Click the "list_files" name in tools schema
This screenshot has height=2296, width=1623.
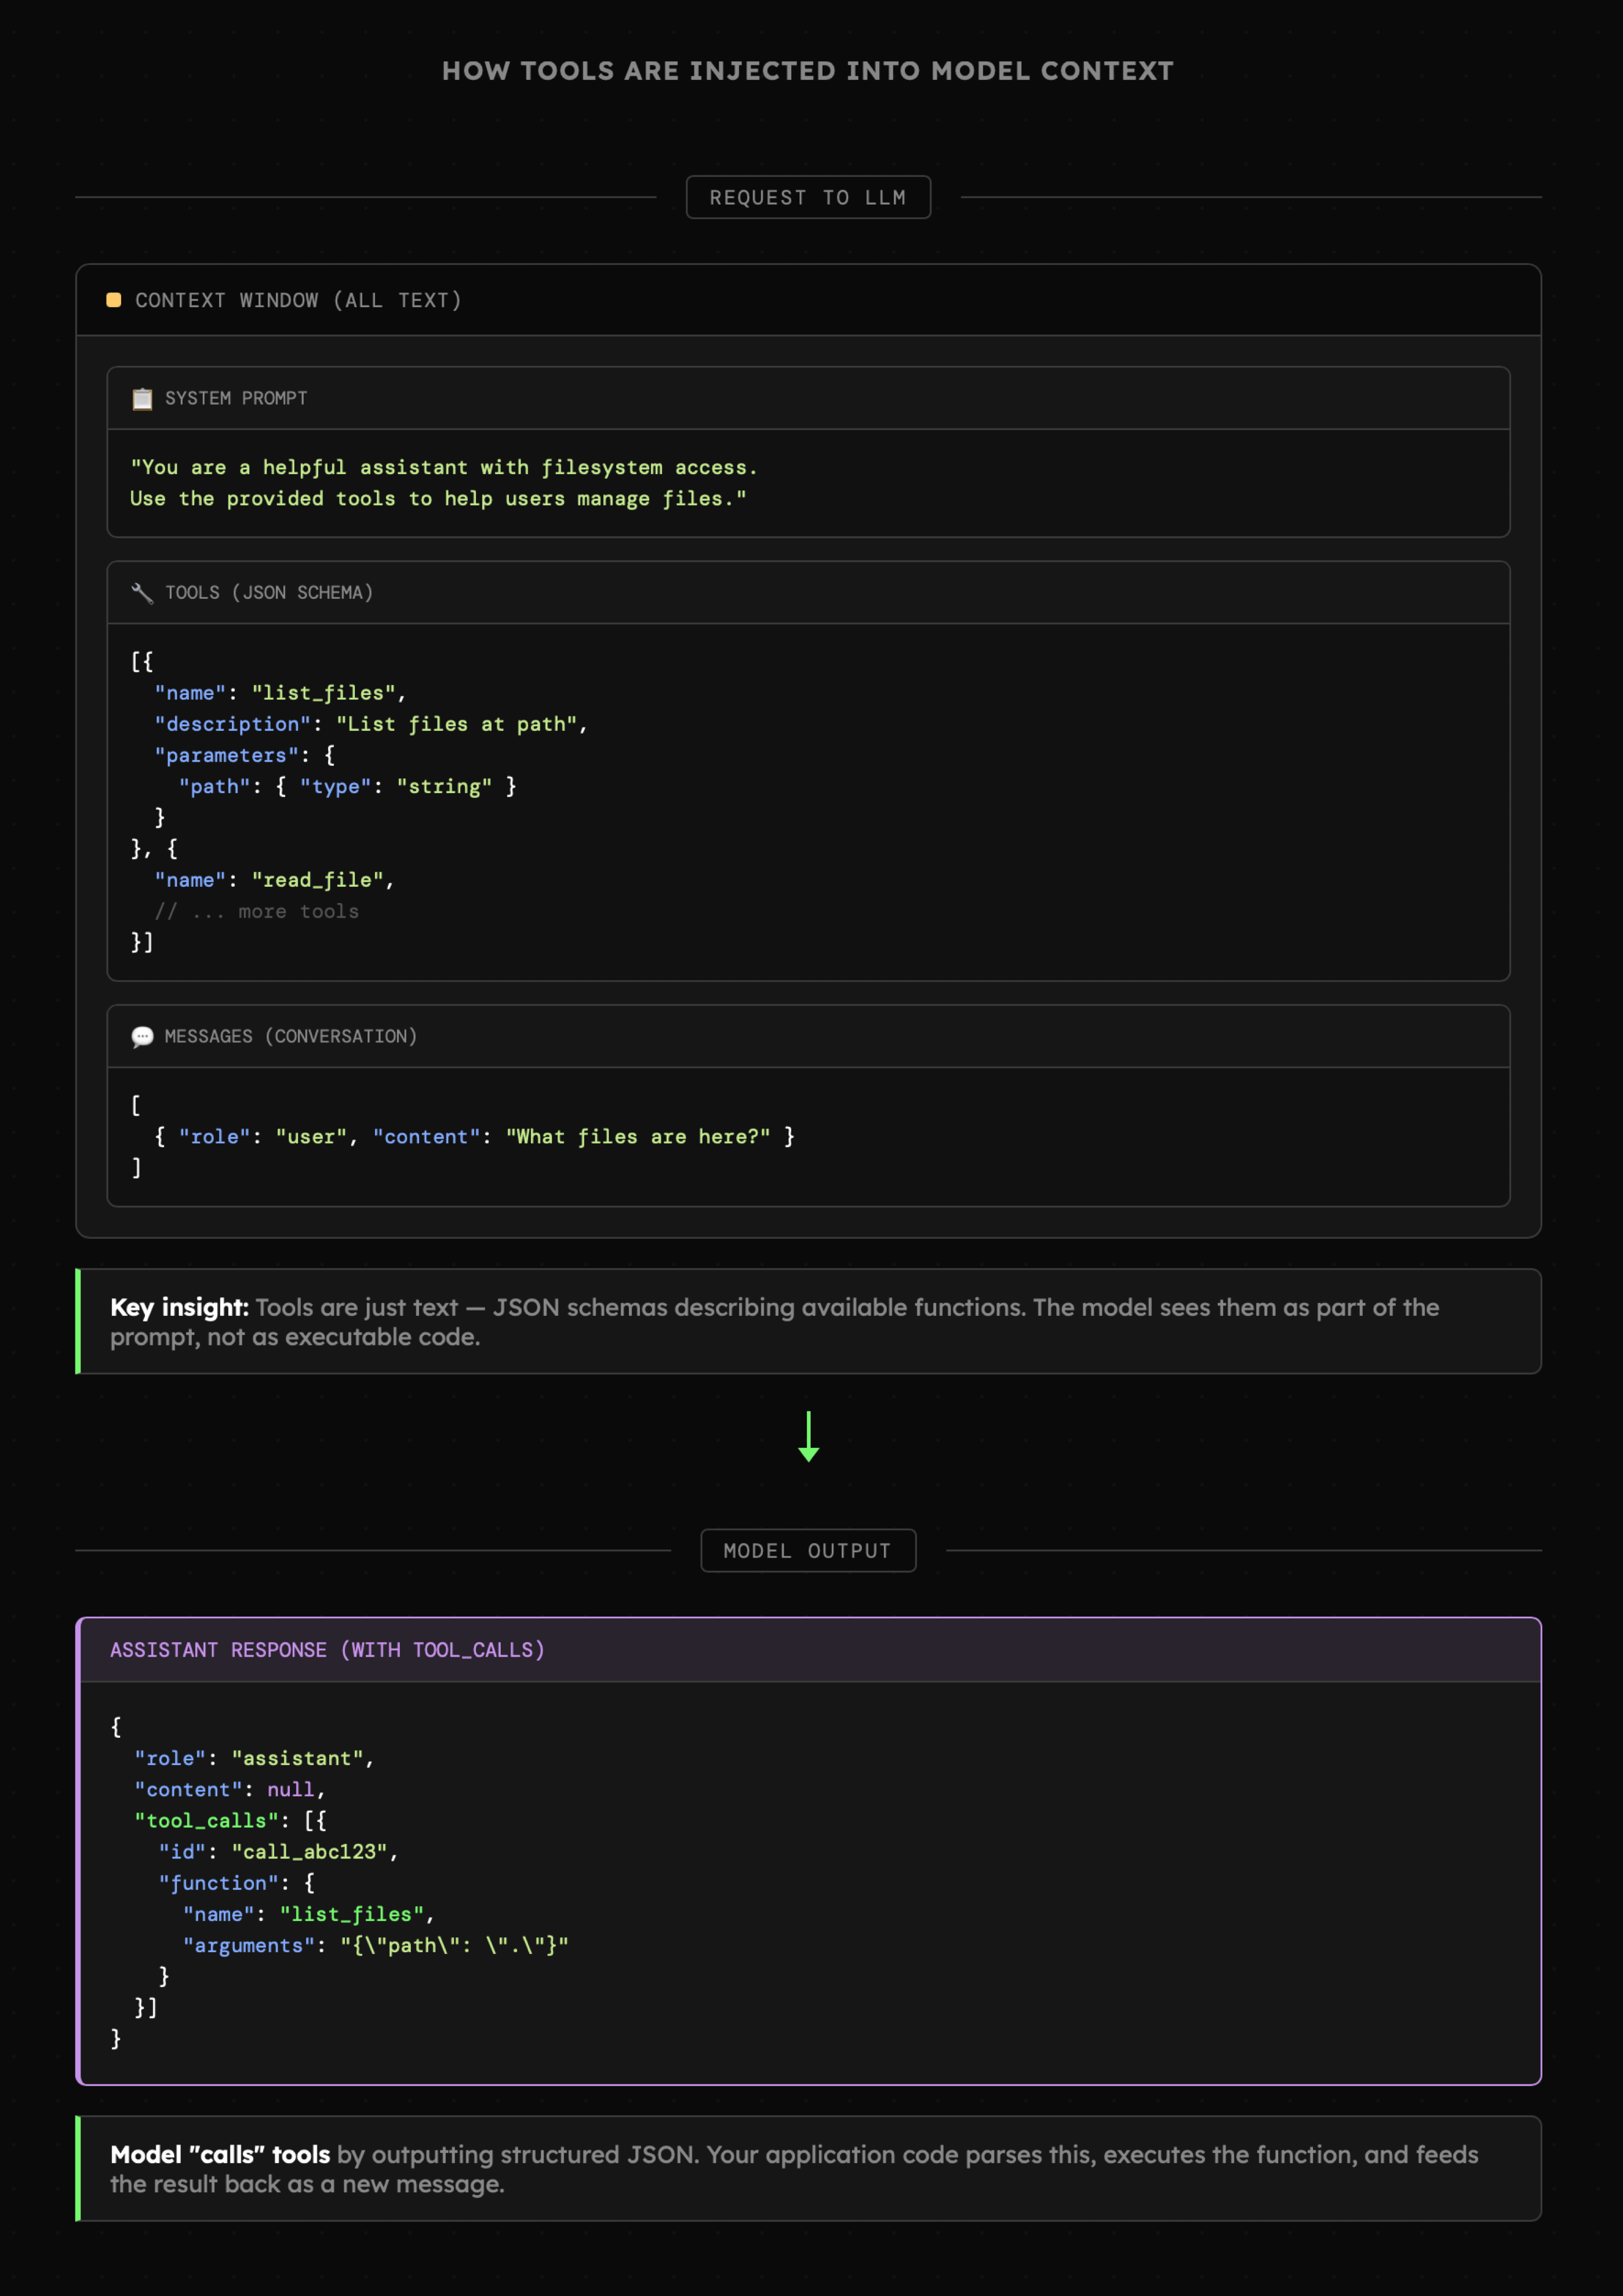[324, 693]
